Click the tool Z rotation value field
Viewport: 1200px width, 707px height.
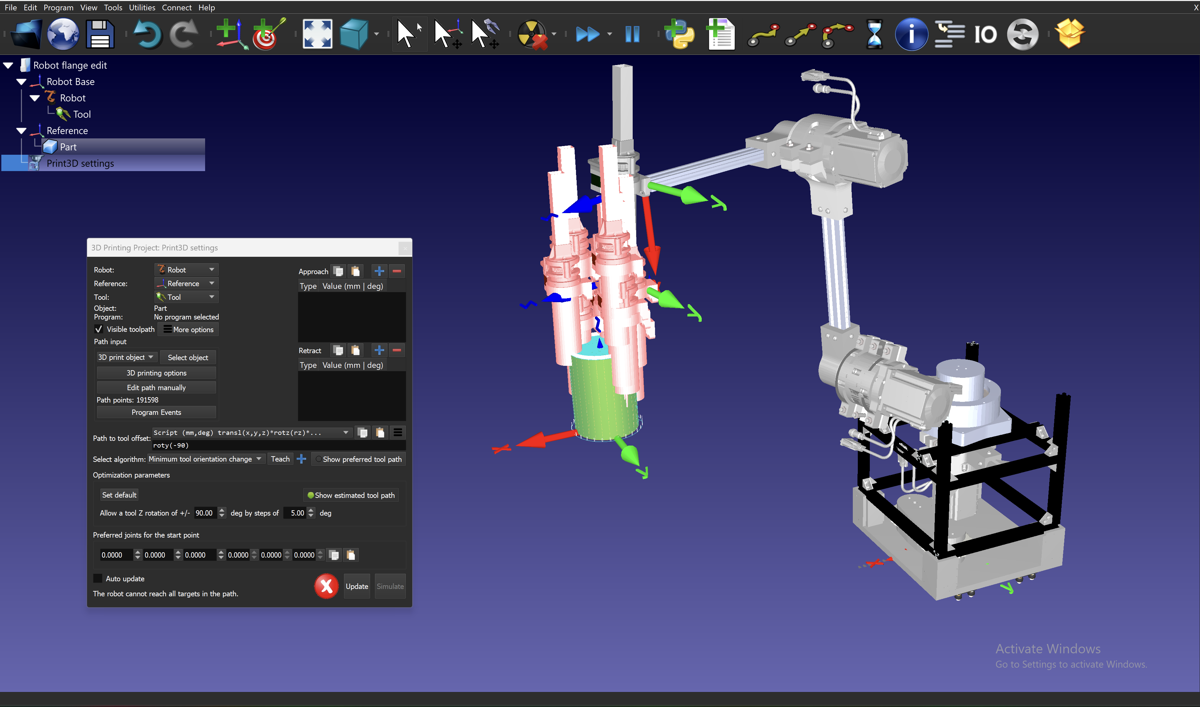204,513
